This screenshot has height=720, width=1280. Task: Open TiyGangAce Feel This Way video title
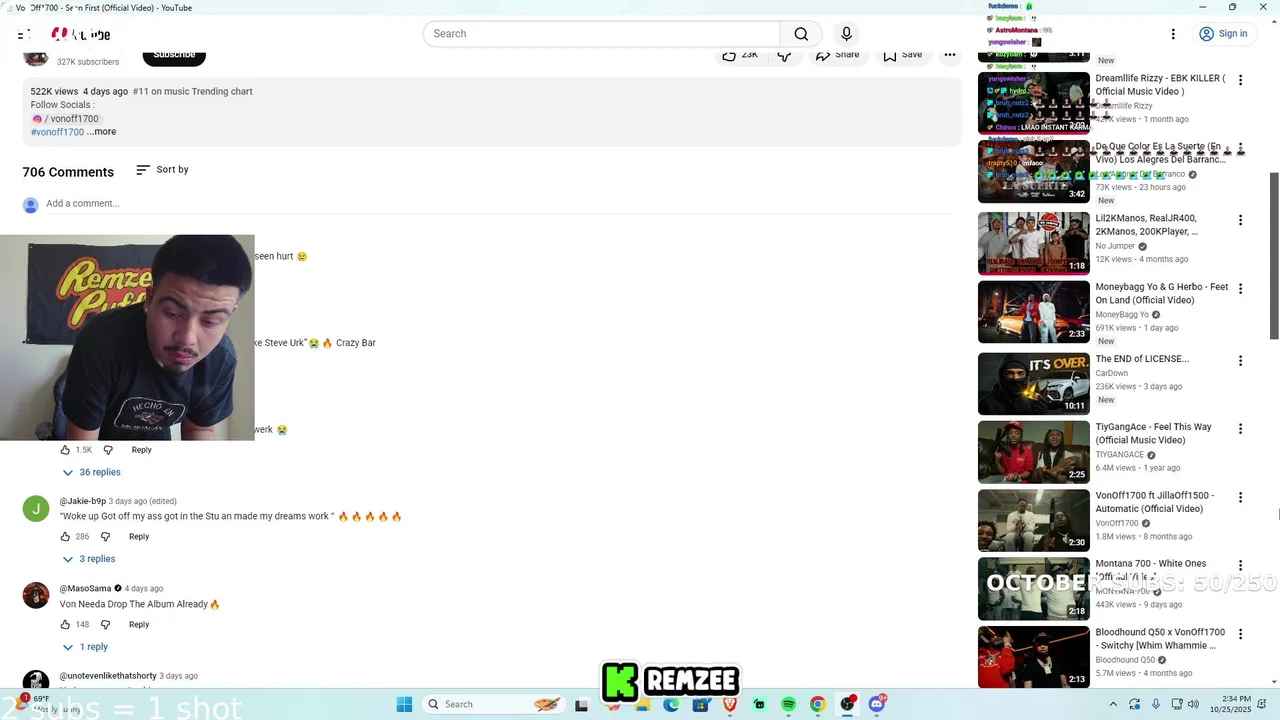[x=1153, y=434]
